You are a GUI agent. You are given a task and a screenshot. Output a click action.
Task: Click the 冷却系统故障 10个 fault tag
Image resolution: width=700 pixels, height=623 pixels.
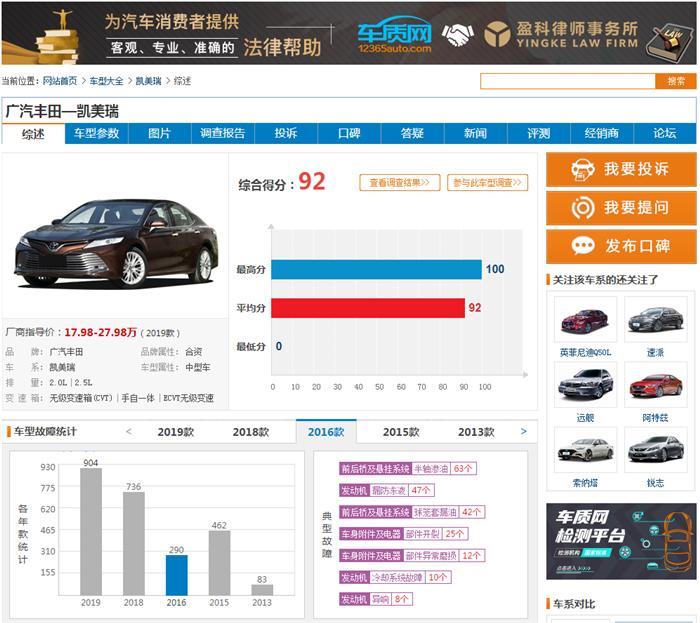coord(395,577)
